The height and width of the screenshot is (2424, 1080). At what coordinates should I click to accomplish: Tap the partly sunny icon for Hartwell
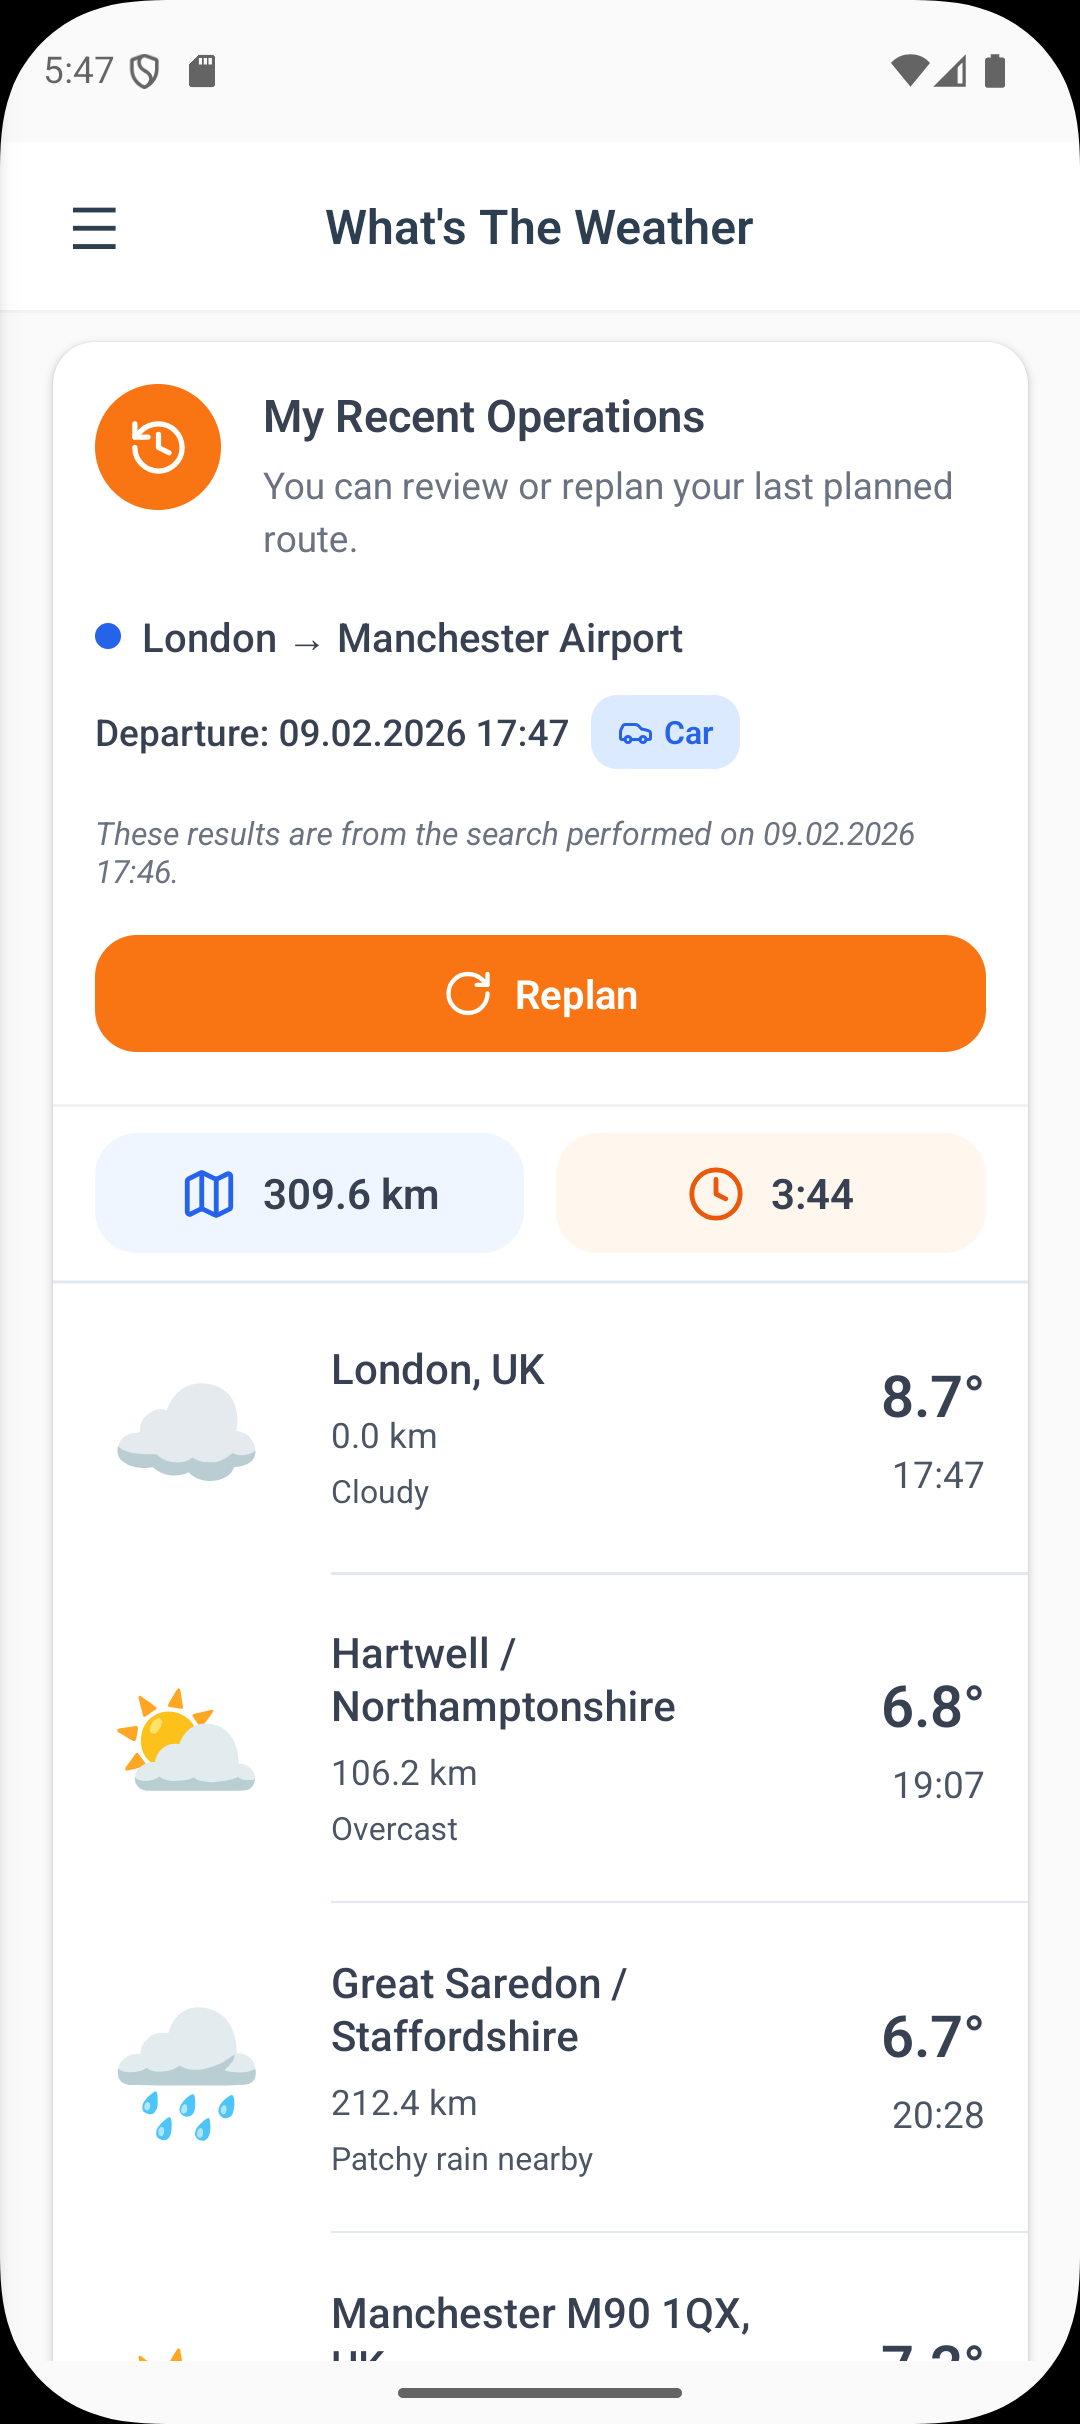[x=187, y=1740]
